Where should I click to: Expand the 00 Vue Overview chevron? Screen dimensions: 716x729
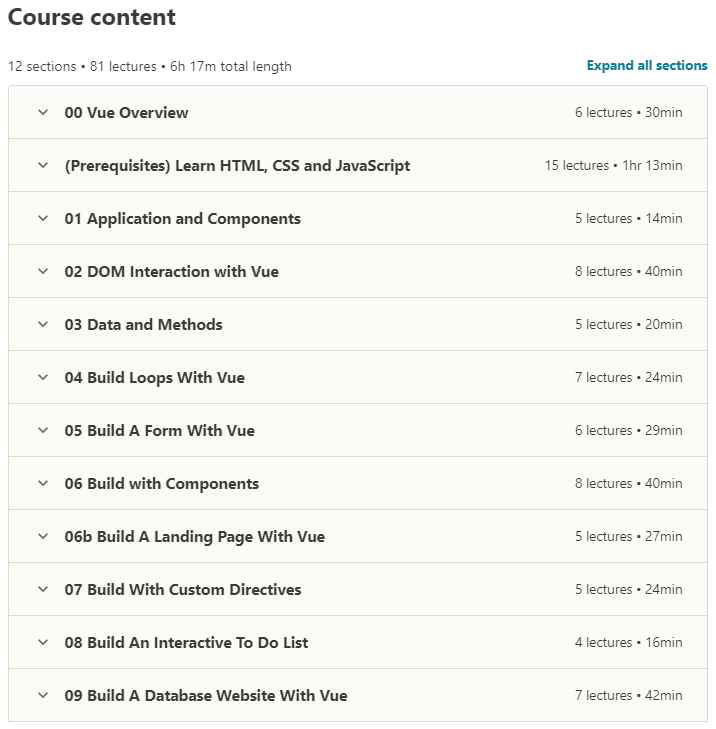pyautogui.click(x=43, y=113)
